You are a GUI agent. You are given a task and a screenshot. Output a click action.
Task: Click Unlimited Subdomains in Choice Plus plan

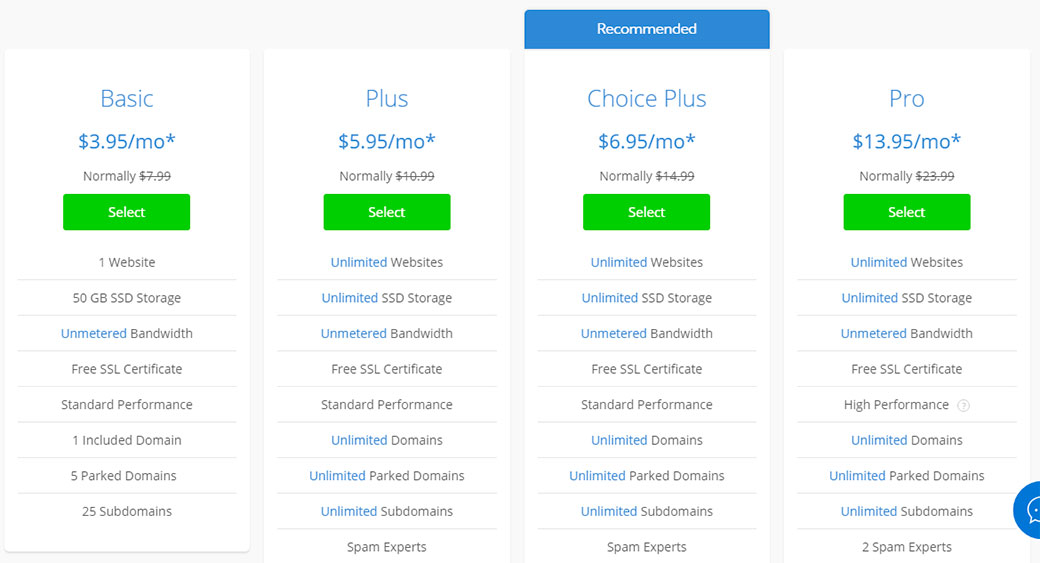click(x=609, y=512)
